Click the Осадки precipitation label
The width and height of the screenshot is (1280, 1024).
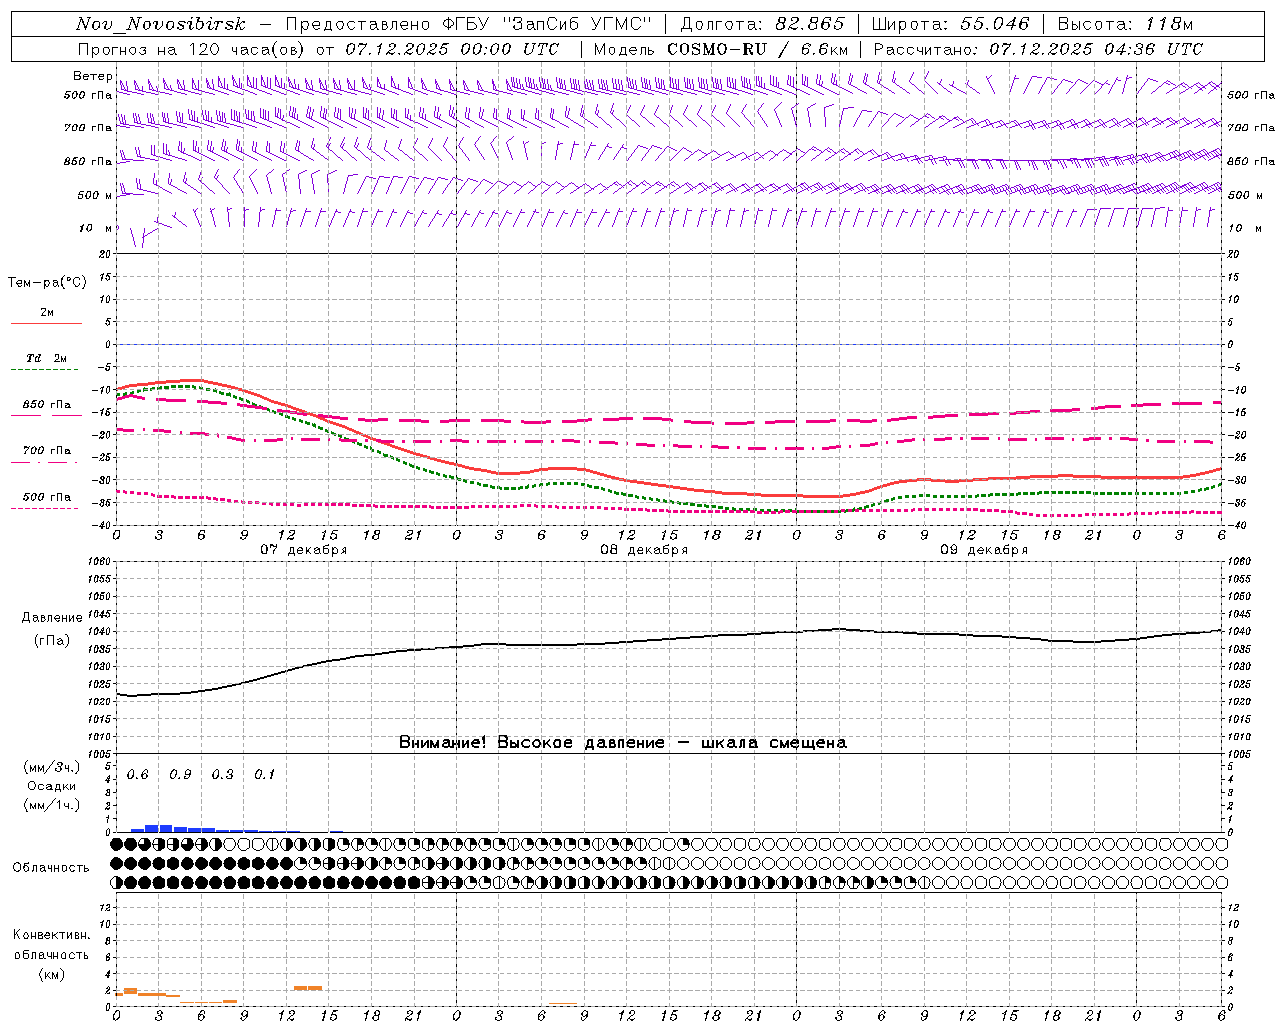click(x=52, y=786)
